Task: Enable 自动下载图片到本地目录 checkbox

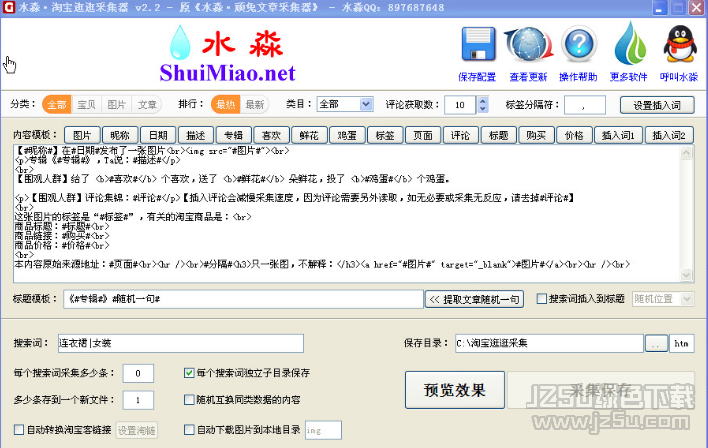Action: click(x=189, y=429)
